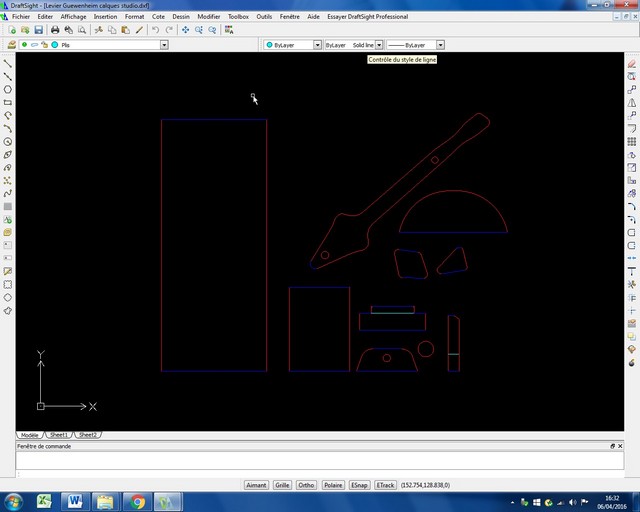This screenshot has height=512, width=640.
Task: Open the ByLayer line color selector
Action: tap(317, 45)
